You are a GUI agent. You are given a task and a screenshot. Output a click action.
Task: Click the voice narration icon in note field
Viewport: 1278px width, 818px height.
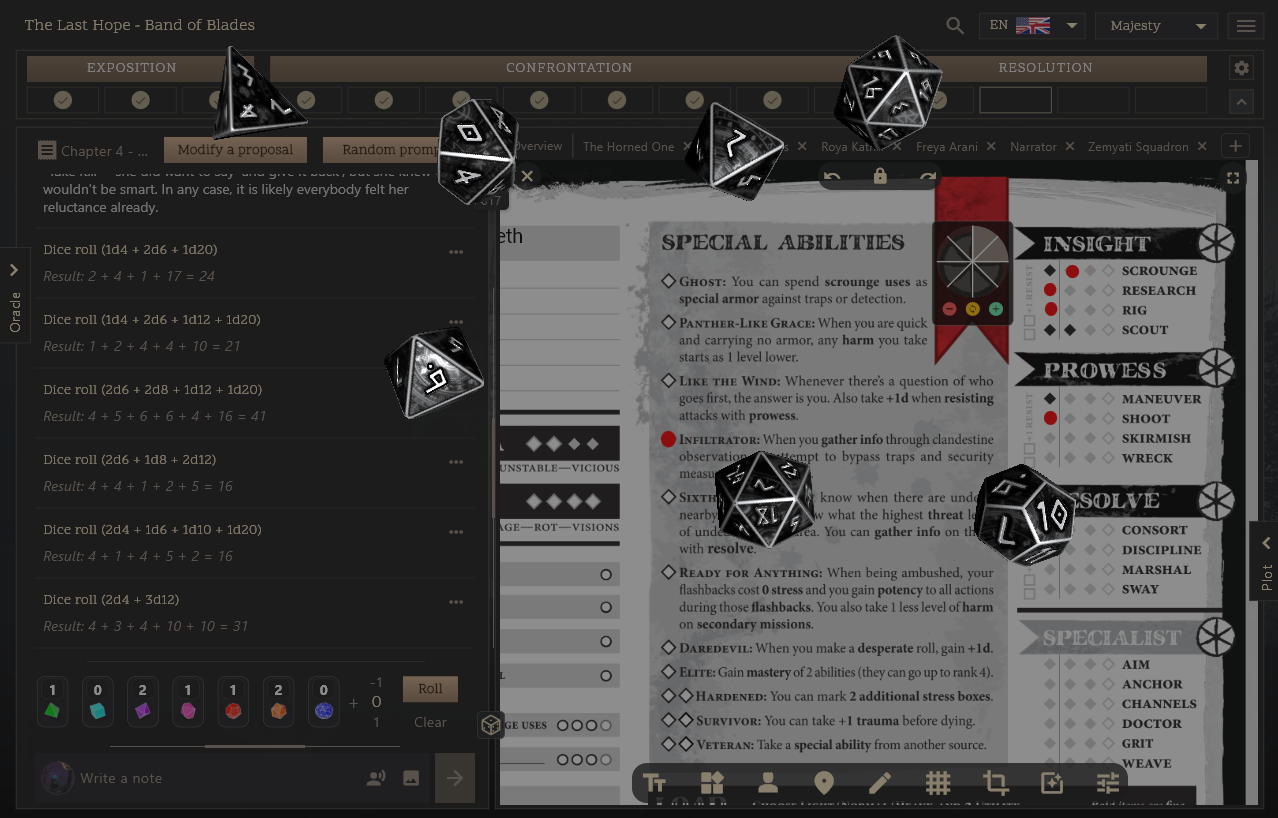coord(376,778)
